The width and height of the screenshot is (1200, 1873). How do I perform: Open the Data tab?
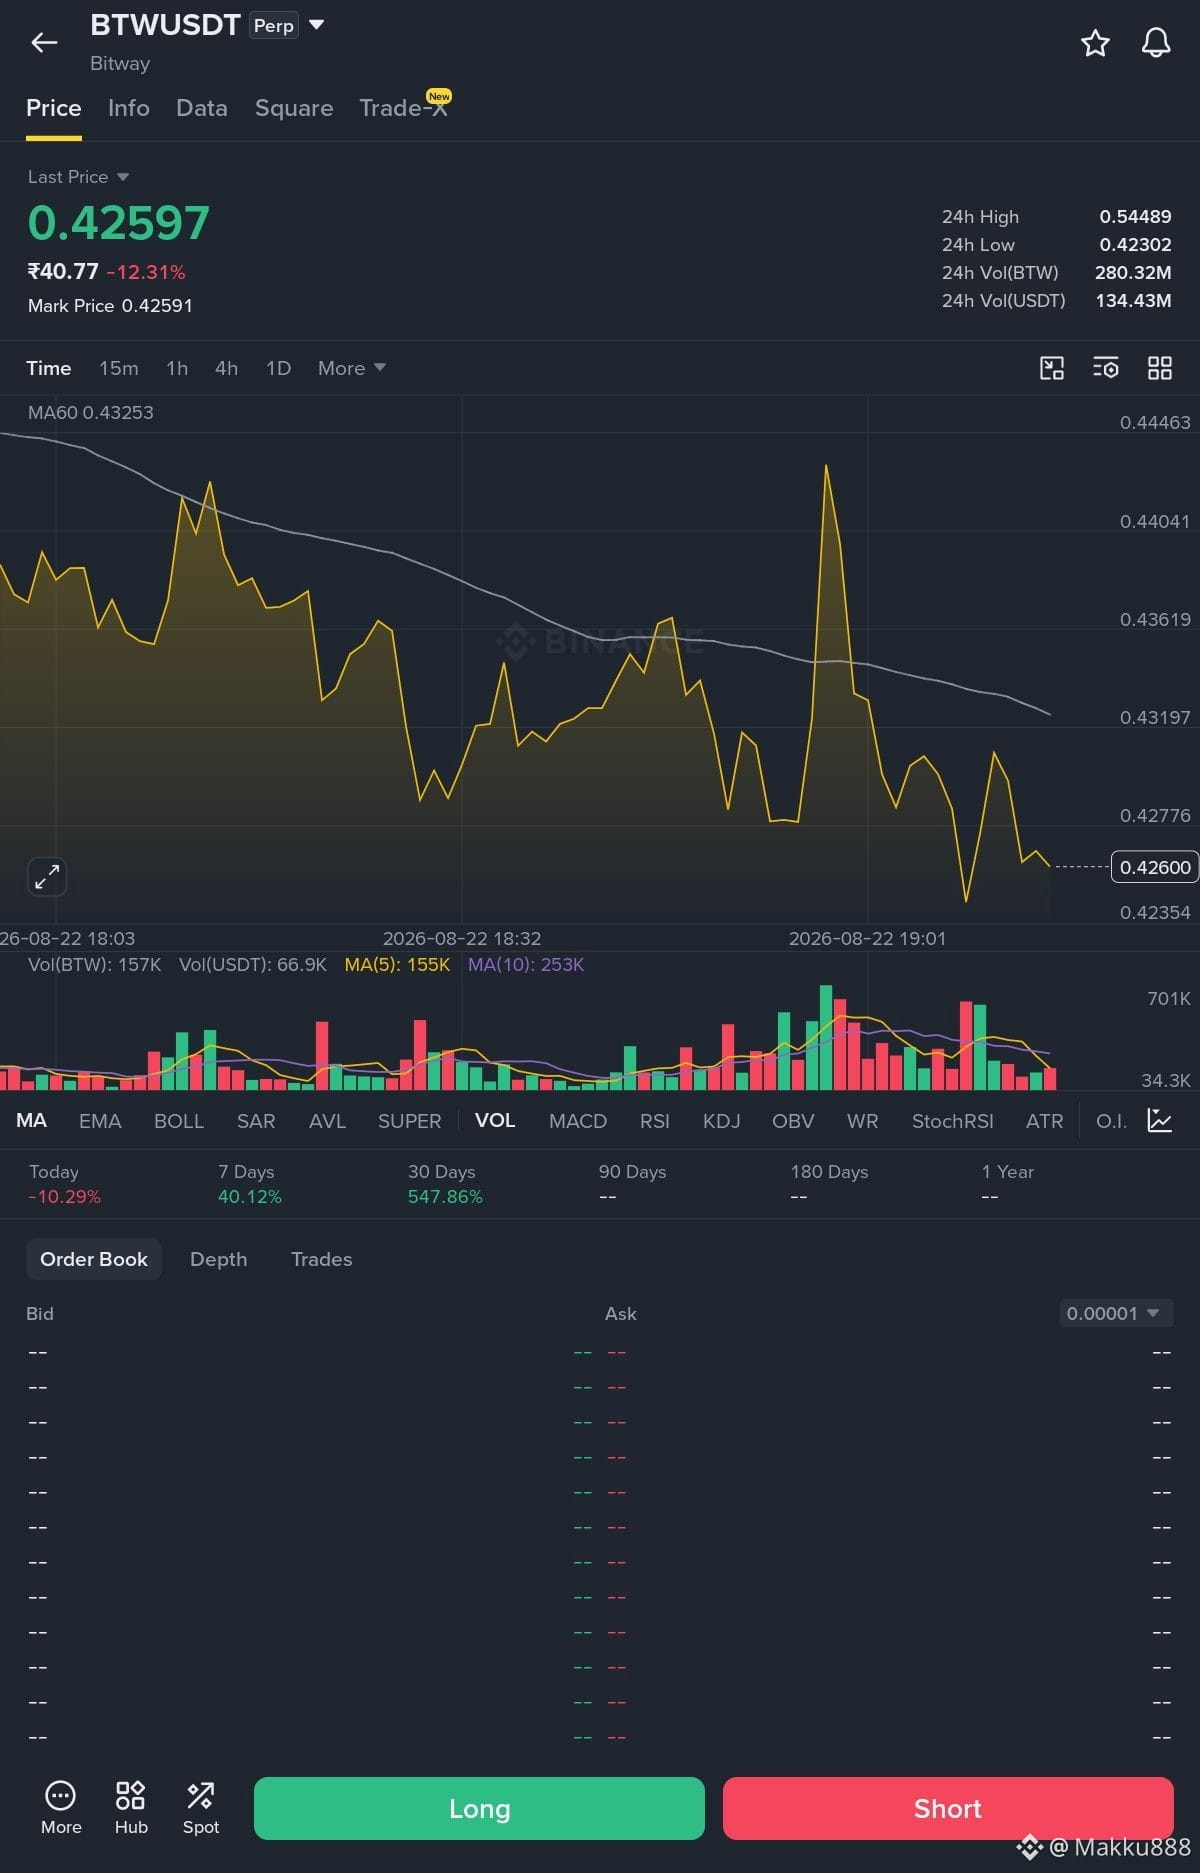point(202,108)
